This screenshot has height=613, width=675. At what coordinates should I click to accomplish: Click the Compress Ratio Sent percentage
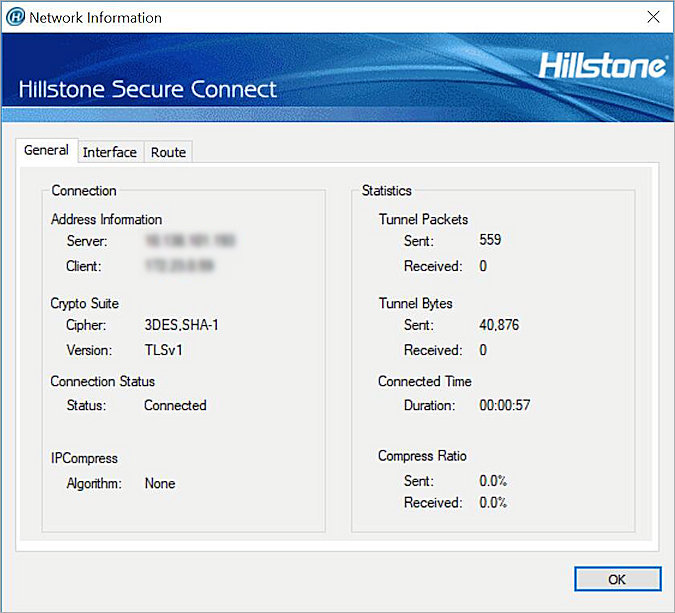point(493,480)
